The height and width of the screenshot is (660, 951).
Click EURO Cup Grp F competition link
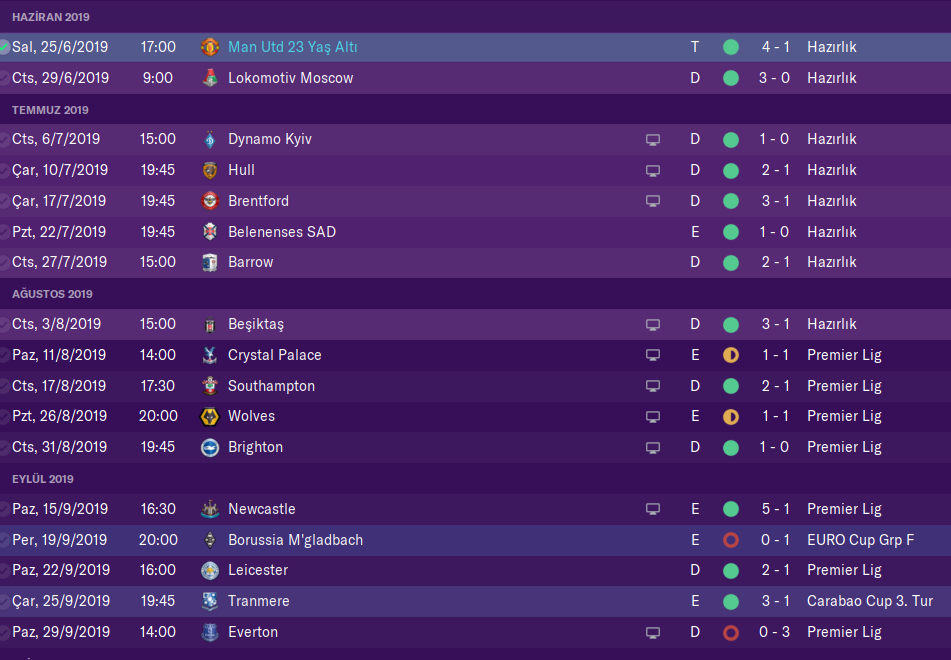pyautogui.click(x=860, y=540)
